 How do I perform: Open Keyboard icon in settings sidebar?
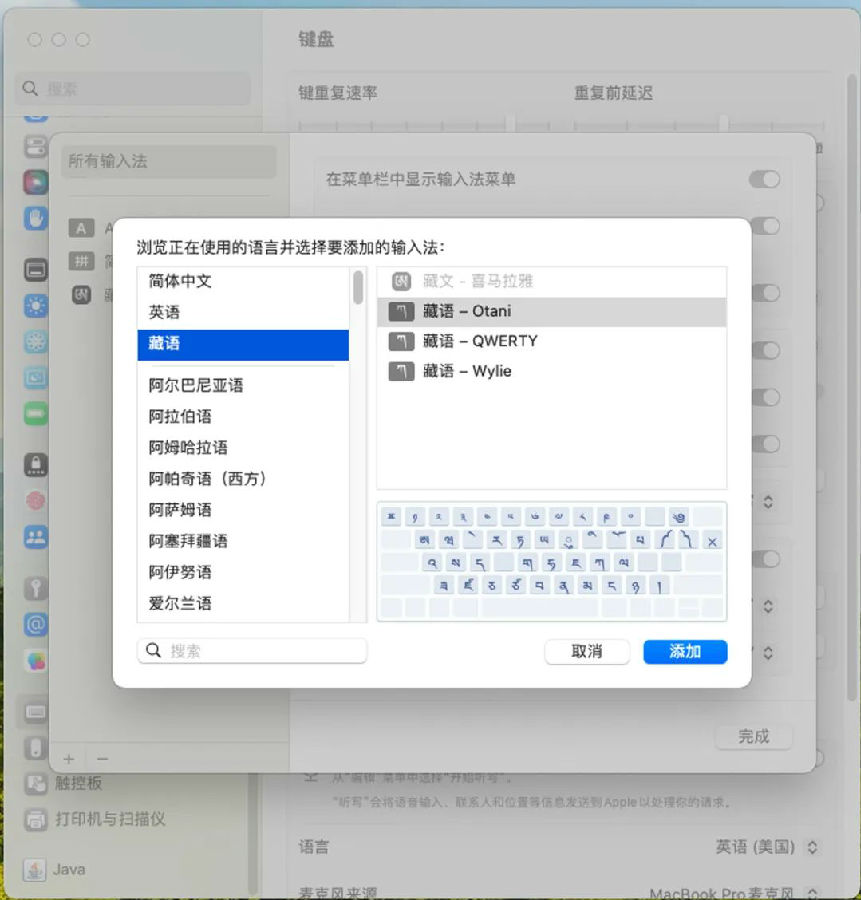tap(36, 712)
